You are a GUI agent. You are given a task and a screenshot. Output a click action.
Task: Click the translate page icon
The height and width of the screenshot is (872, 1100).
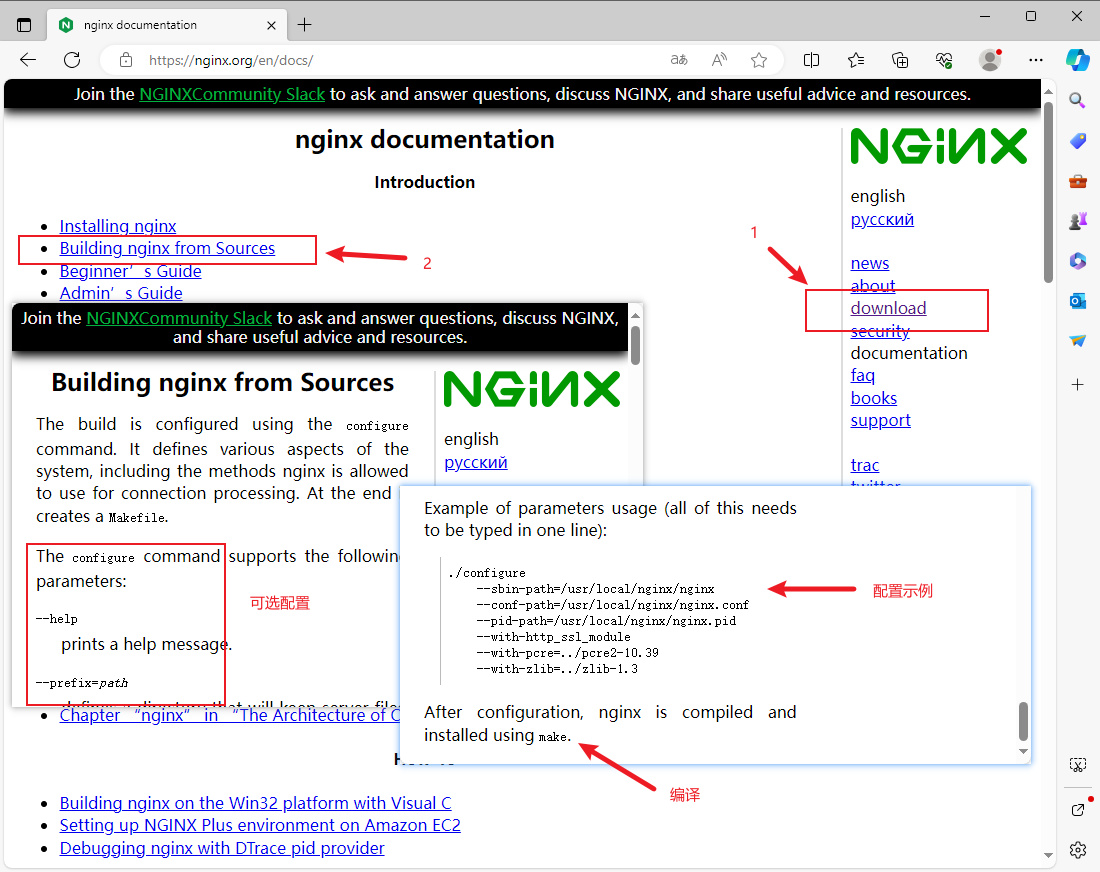coord(678,60)
